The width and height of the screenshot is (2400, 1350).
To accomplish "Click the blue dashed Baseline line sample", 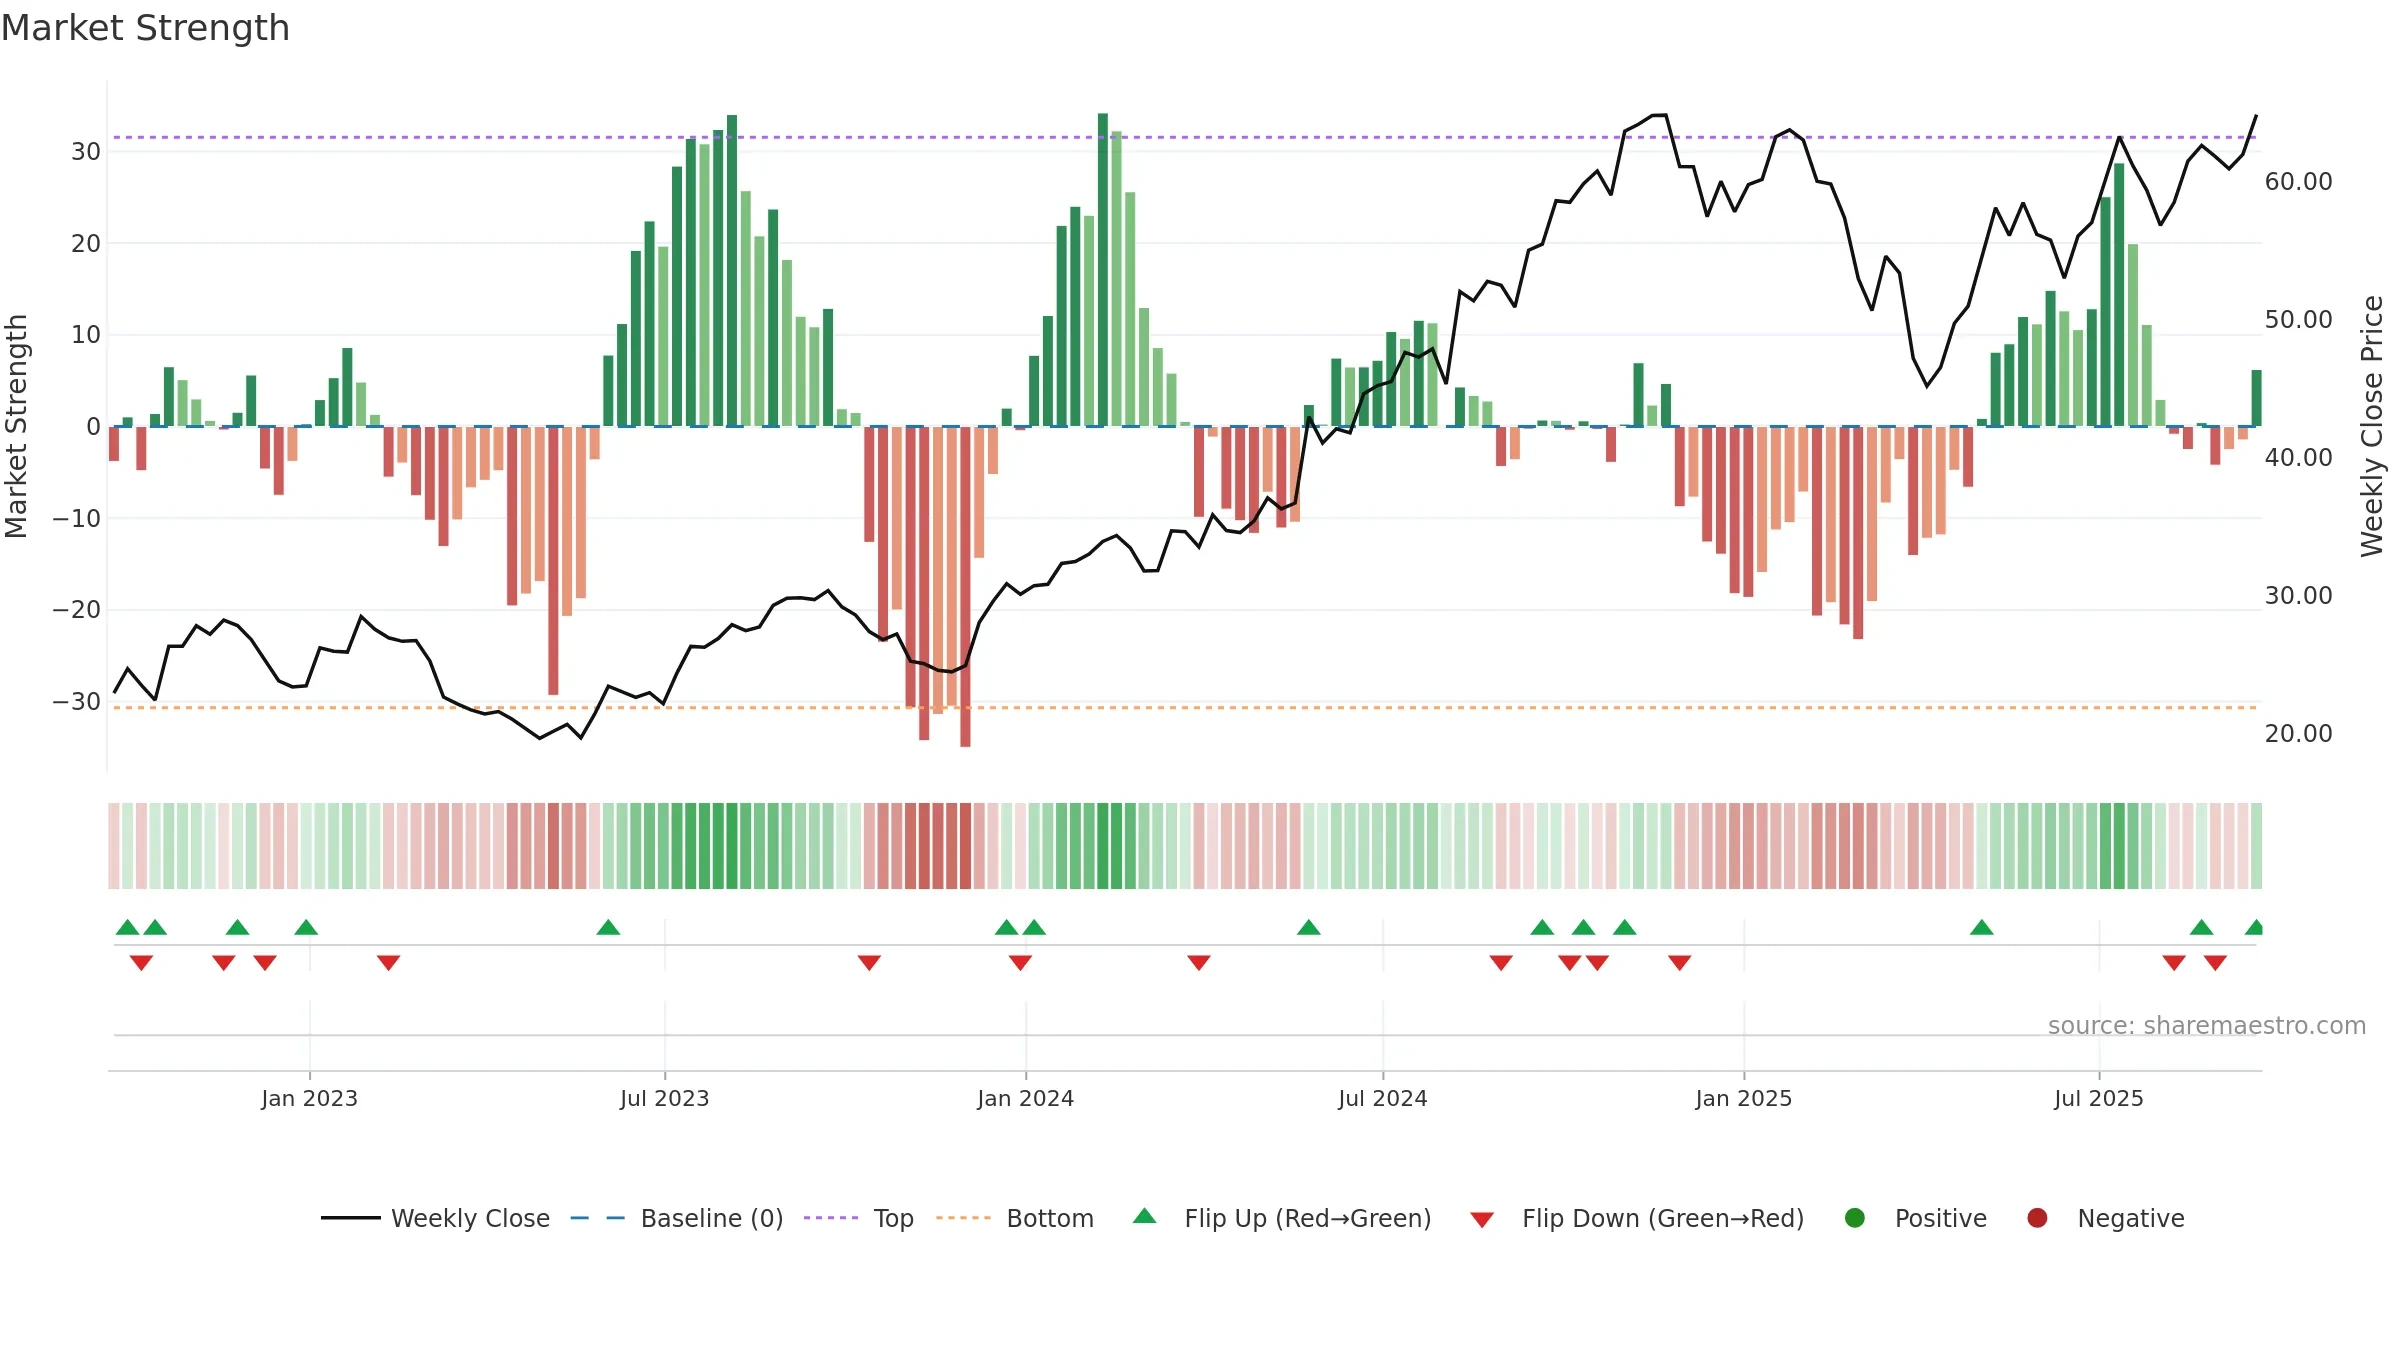I will point(597,1218).
